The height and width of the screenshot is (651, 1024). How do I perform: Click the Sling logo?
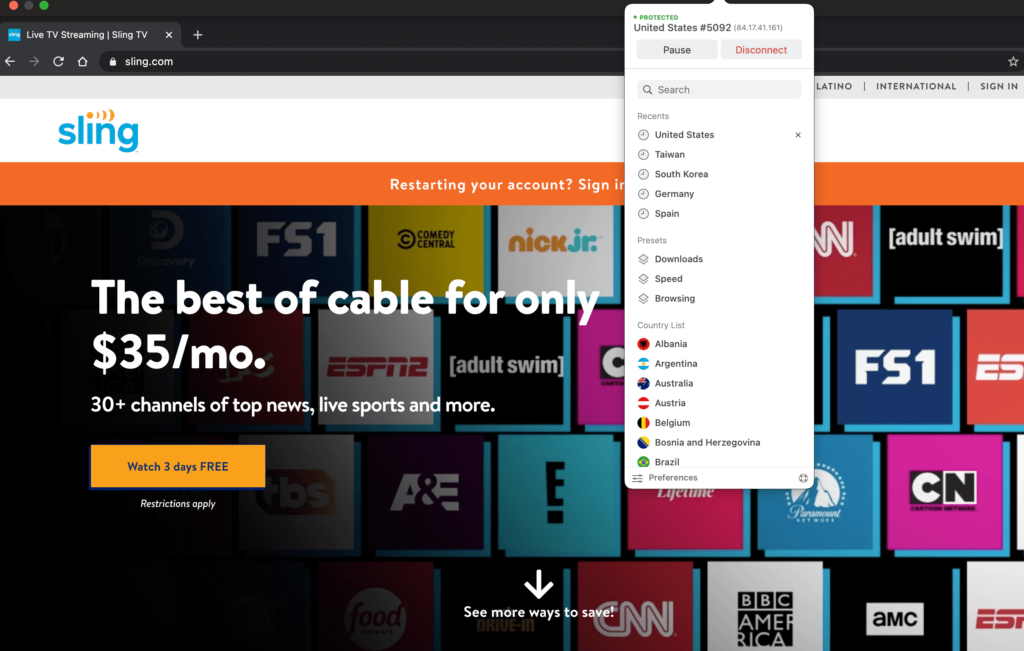click(x=98, y=130)
